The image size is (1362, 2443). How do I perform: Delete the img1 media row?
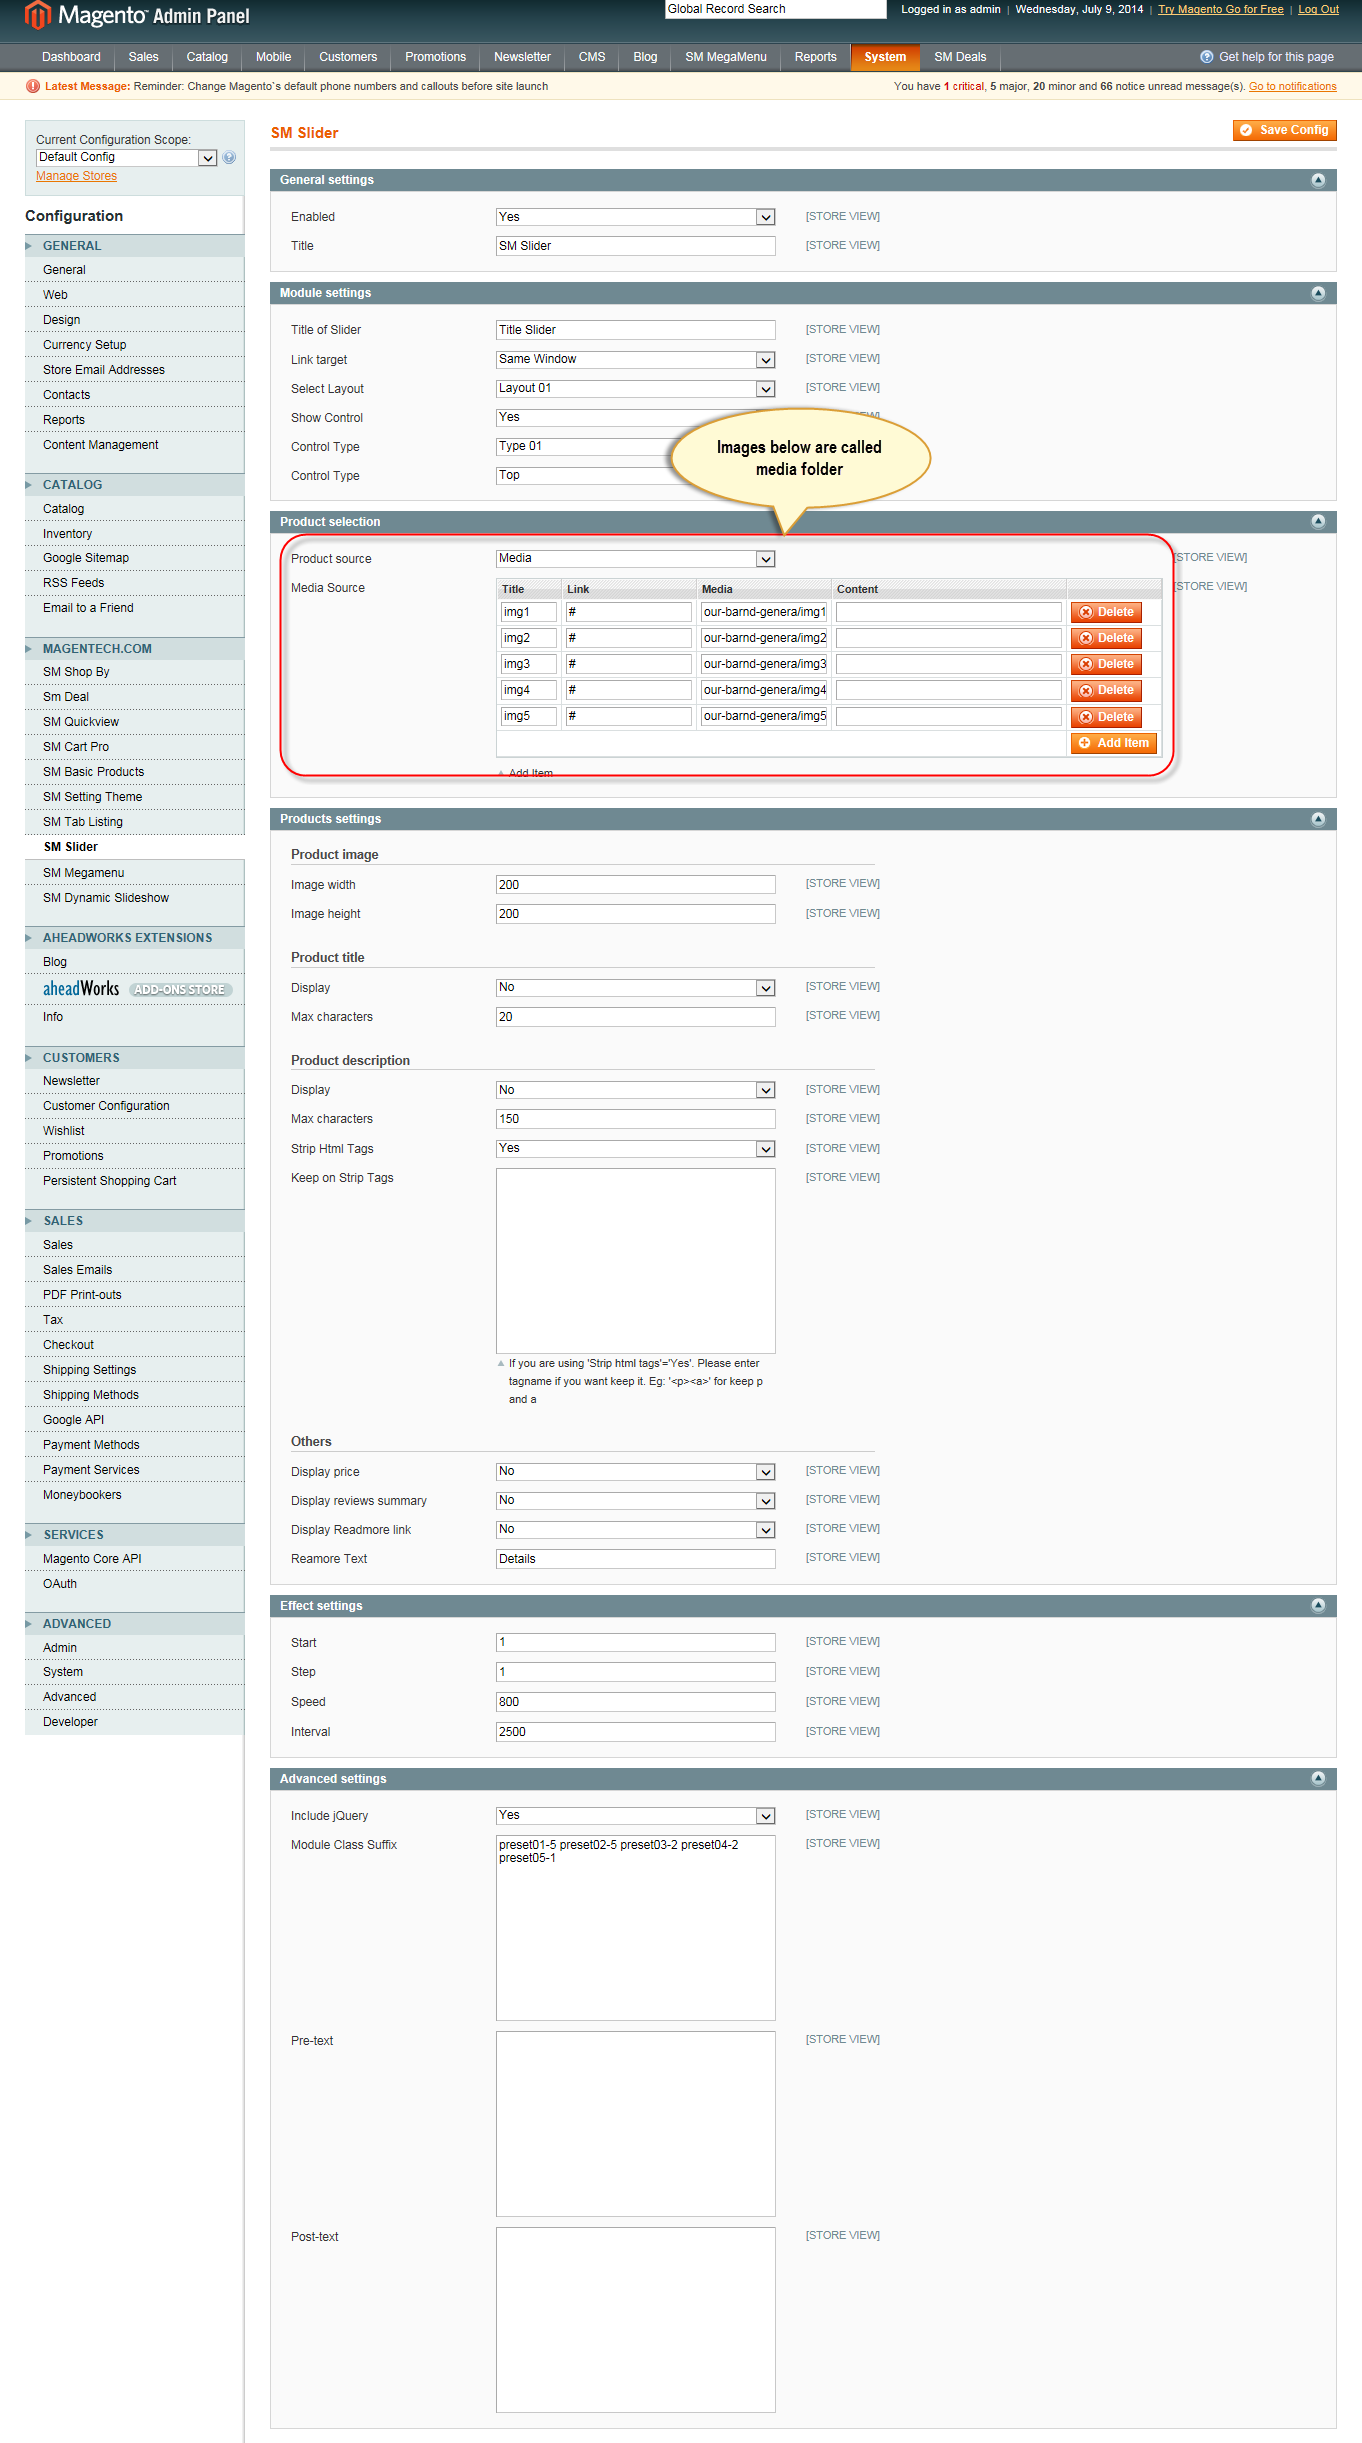1106,612
